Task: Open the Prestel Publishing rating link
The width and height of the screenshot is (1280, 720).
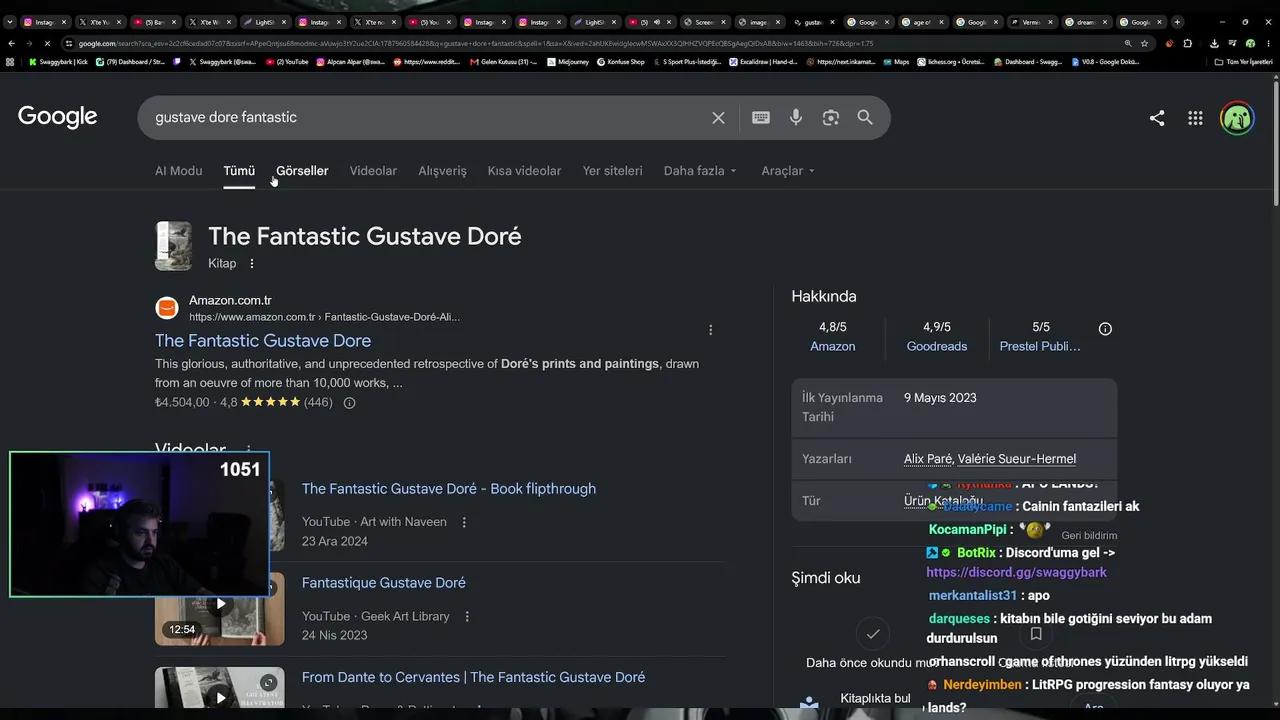Action: pyautogui.click(x=1040, y=346)
